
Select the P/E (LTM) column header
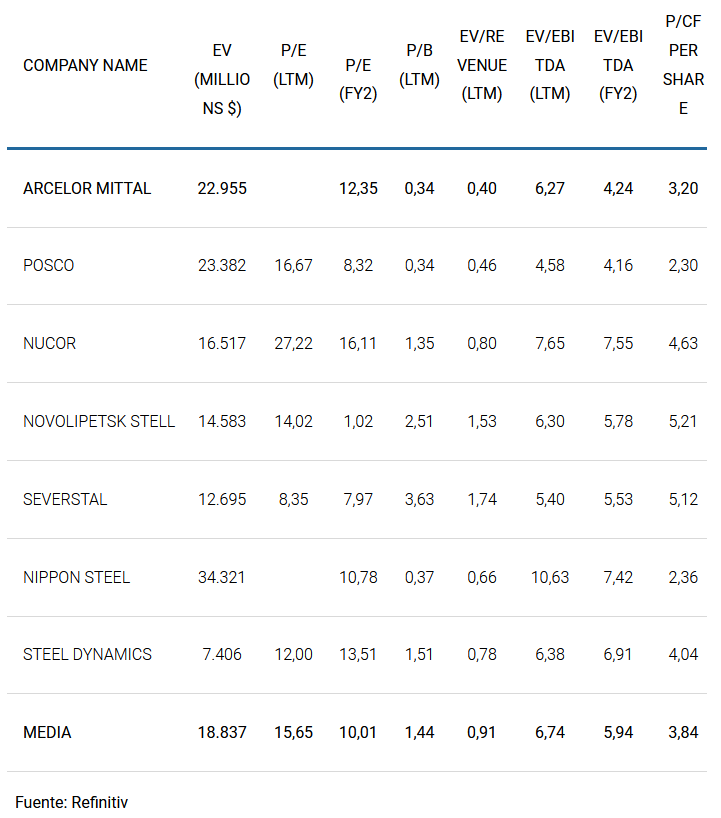(x=294, y=65)
